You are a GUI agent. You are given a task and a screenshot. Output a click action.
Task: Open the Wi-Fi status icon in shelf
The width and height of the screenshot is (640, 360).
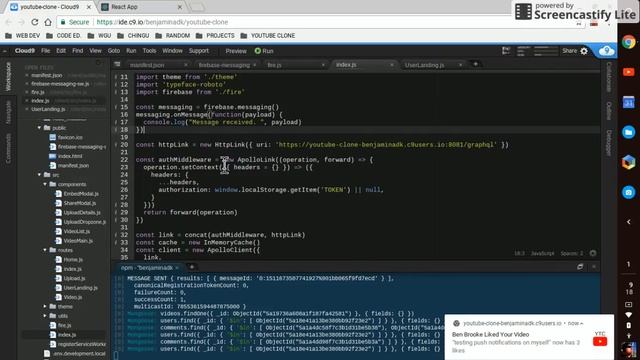(629, 315)
